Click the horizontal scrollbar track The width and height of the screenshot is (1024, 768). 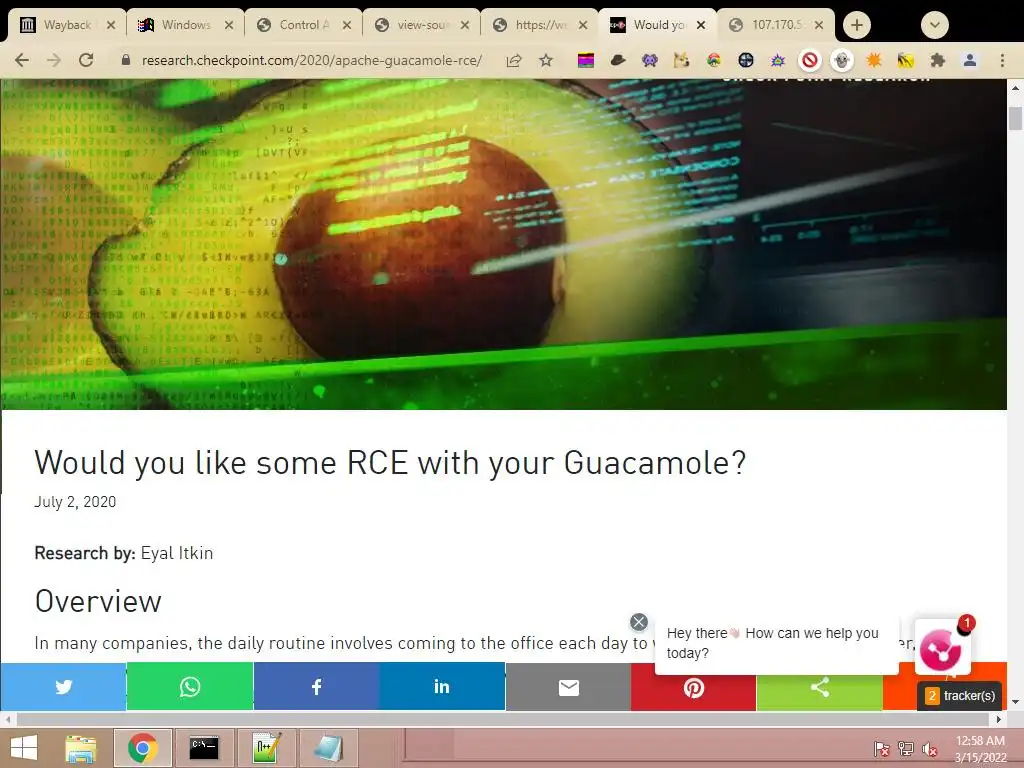pos(503,719)
